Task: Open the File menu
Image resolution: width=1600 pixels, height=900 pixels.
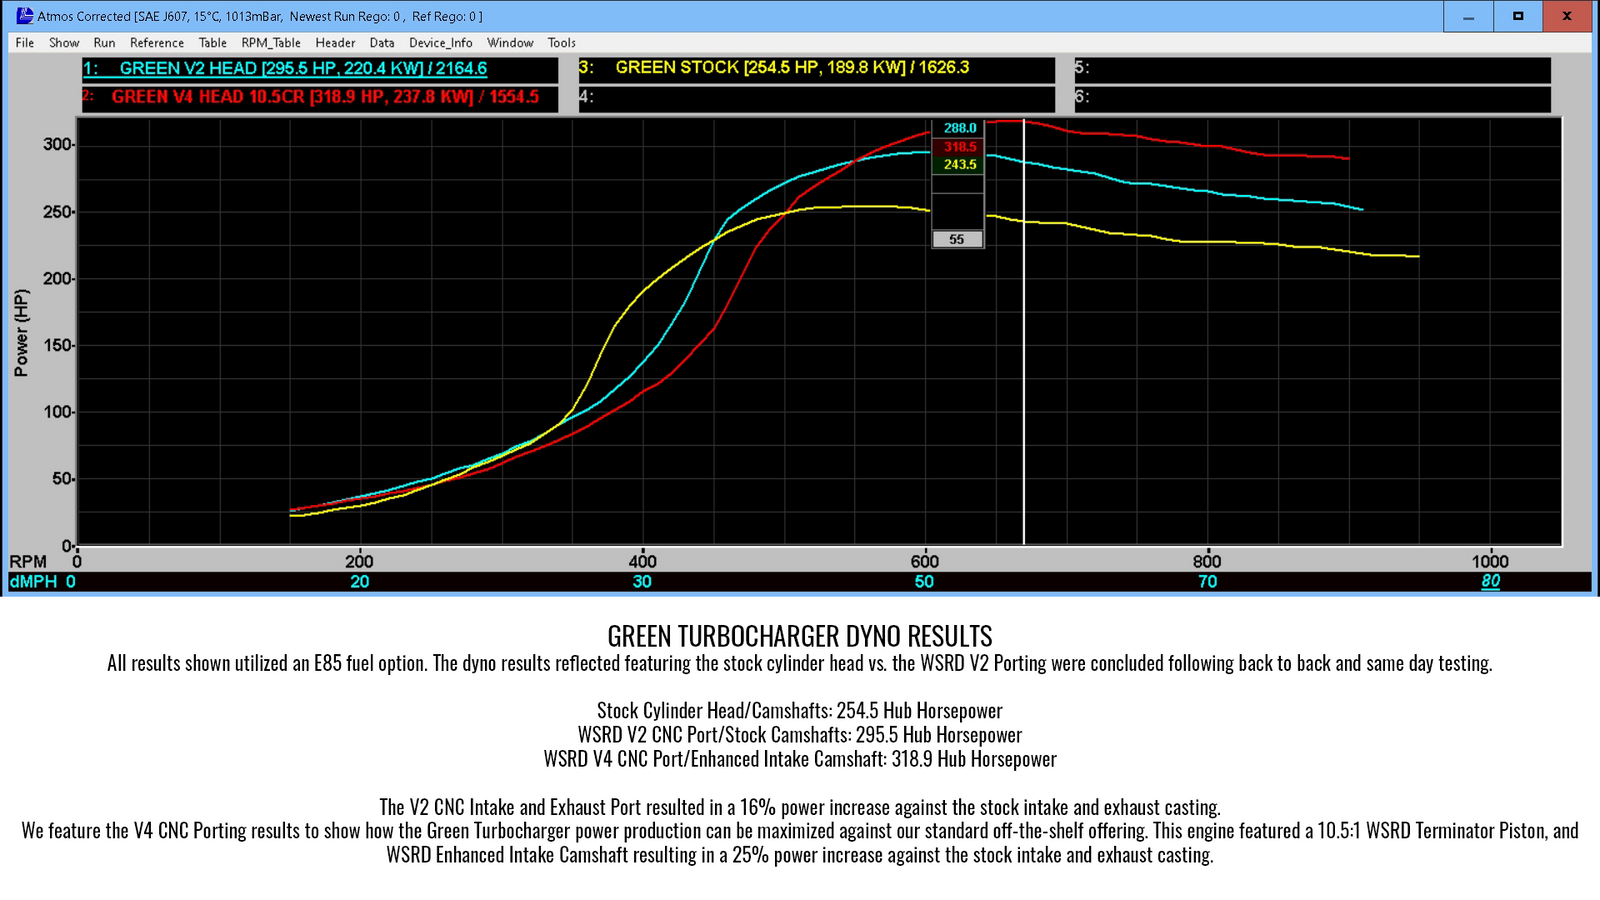Action: [23, 42]
